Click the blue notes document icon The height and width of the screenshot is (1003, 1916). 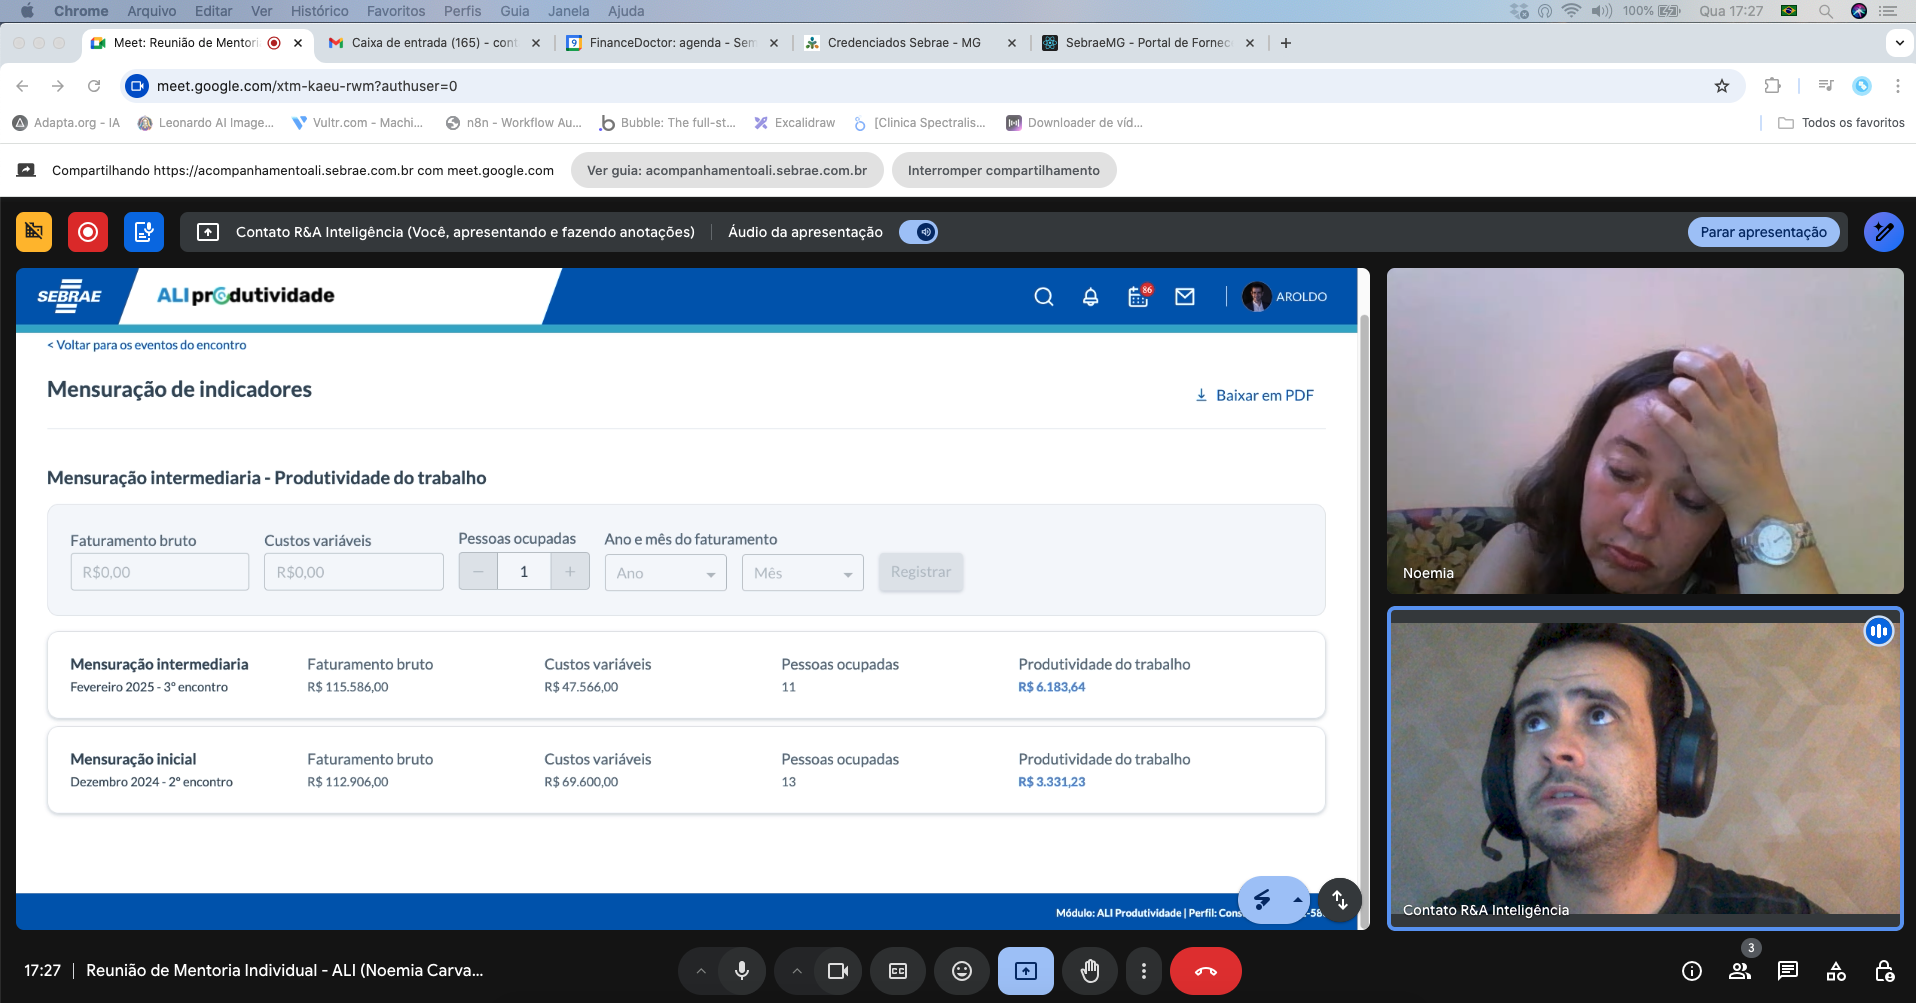pos(144,232)
